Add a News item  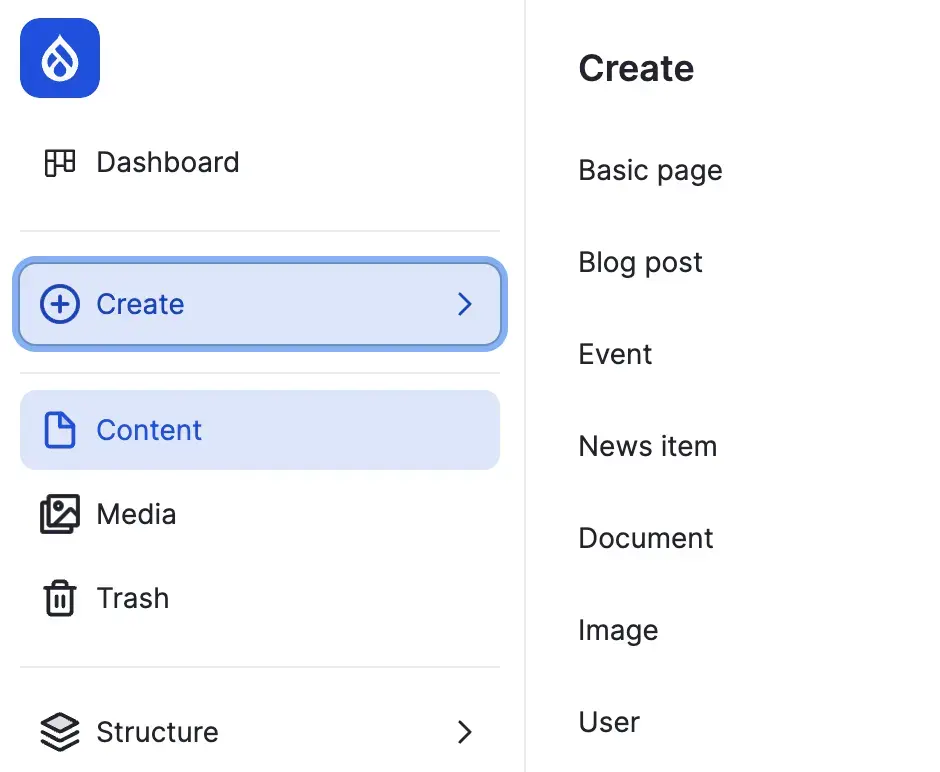647,446
